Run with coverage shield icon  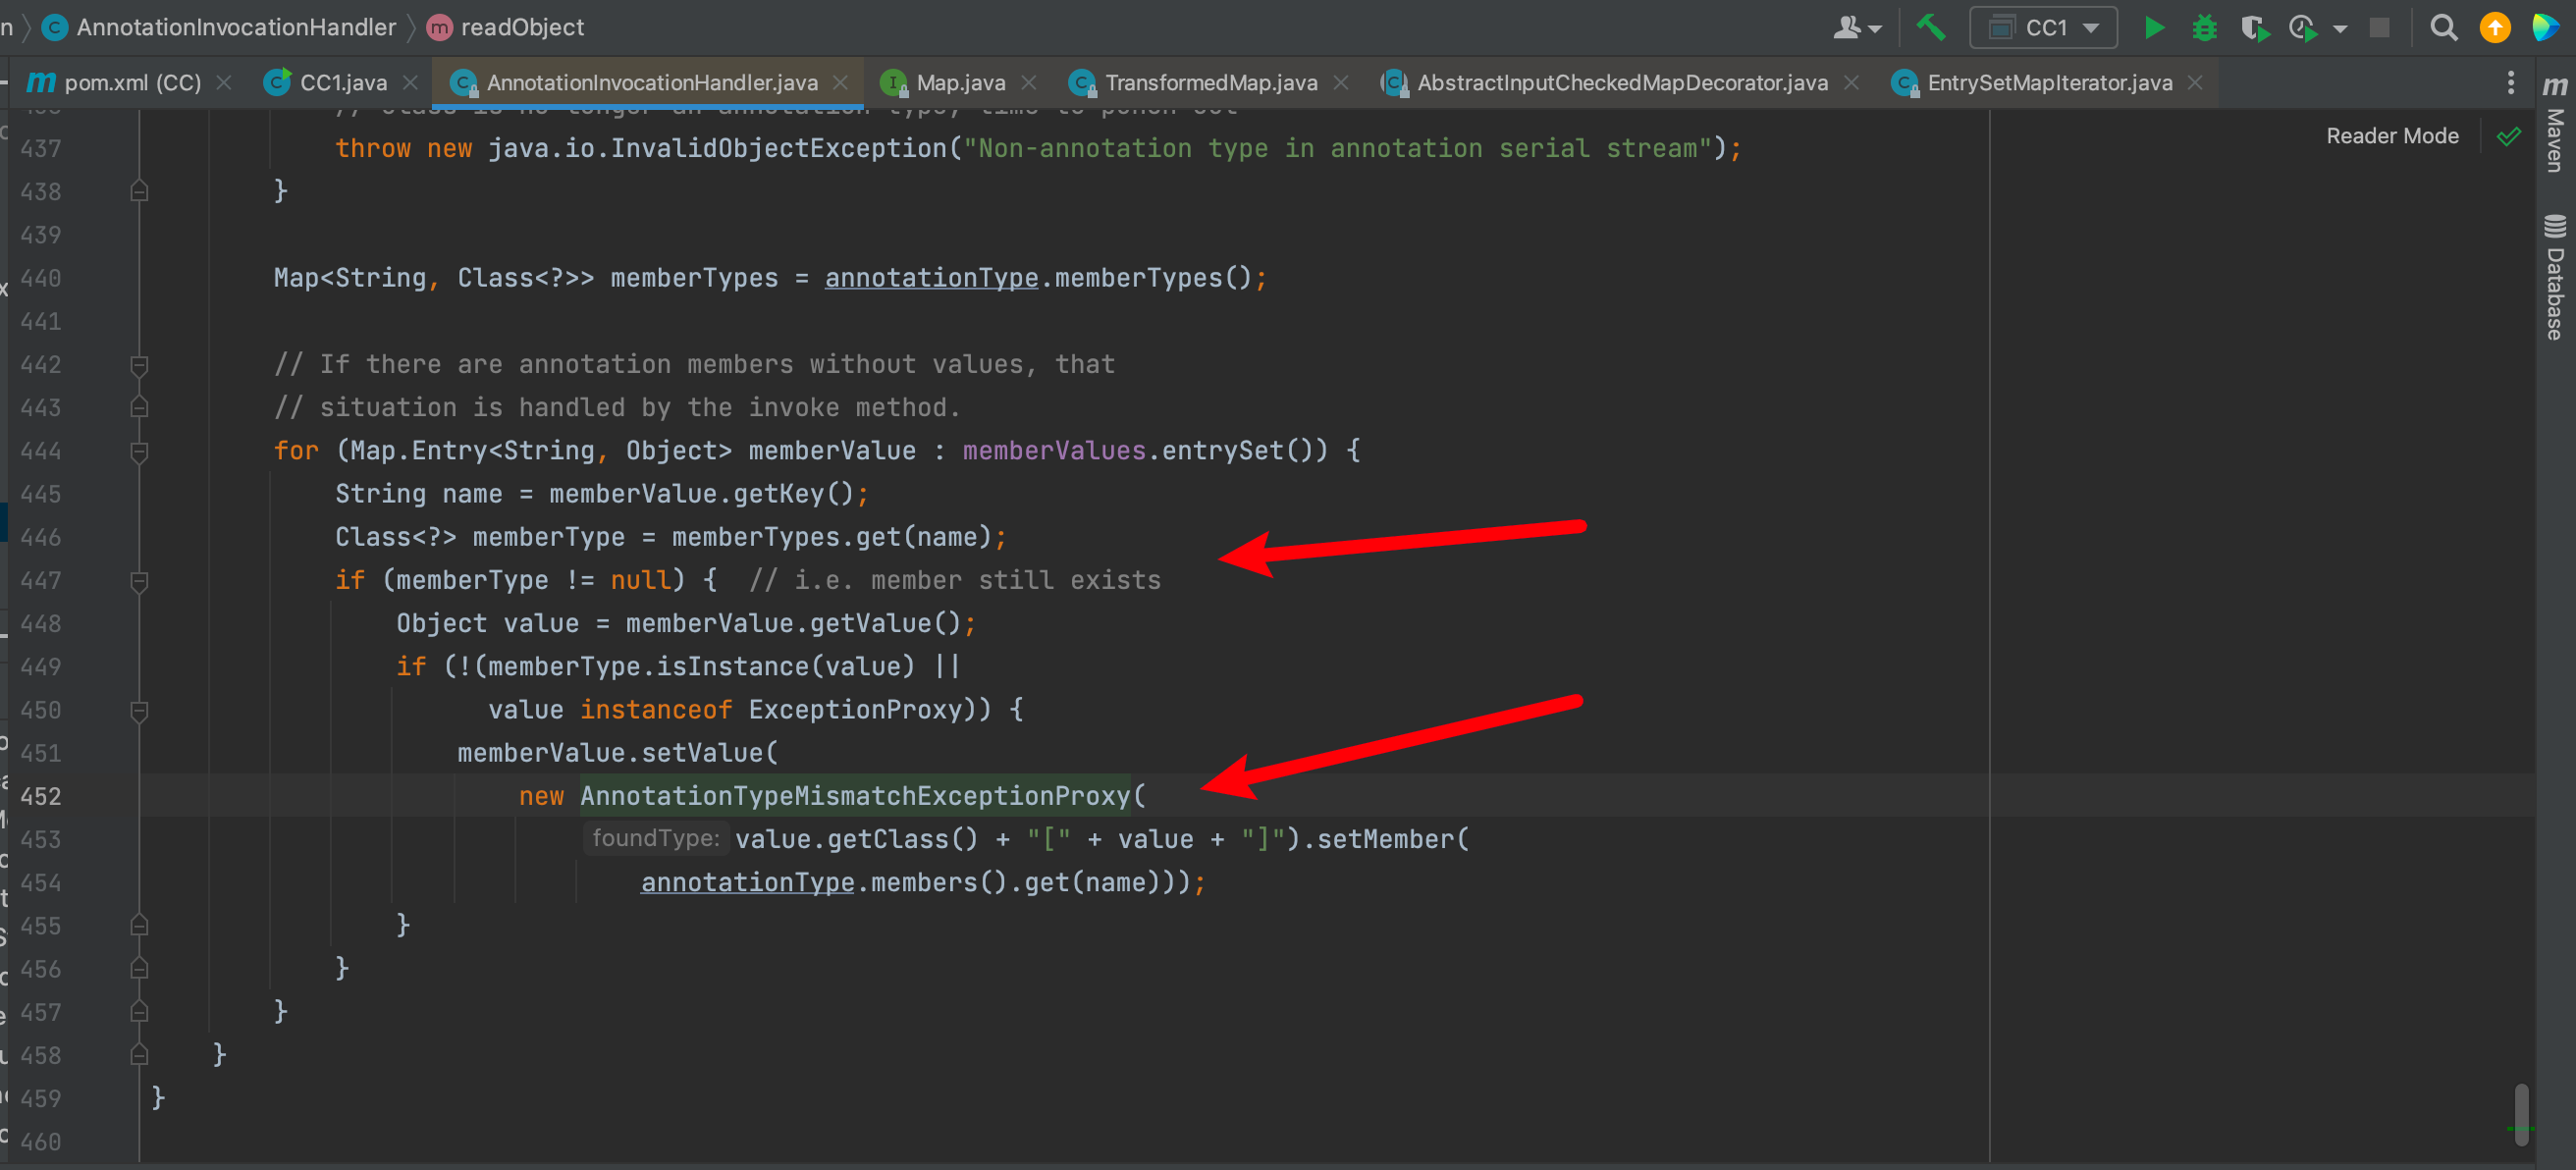pos(2253,27)
